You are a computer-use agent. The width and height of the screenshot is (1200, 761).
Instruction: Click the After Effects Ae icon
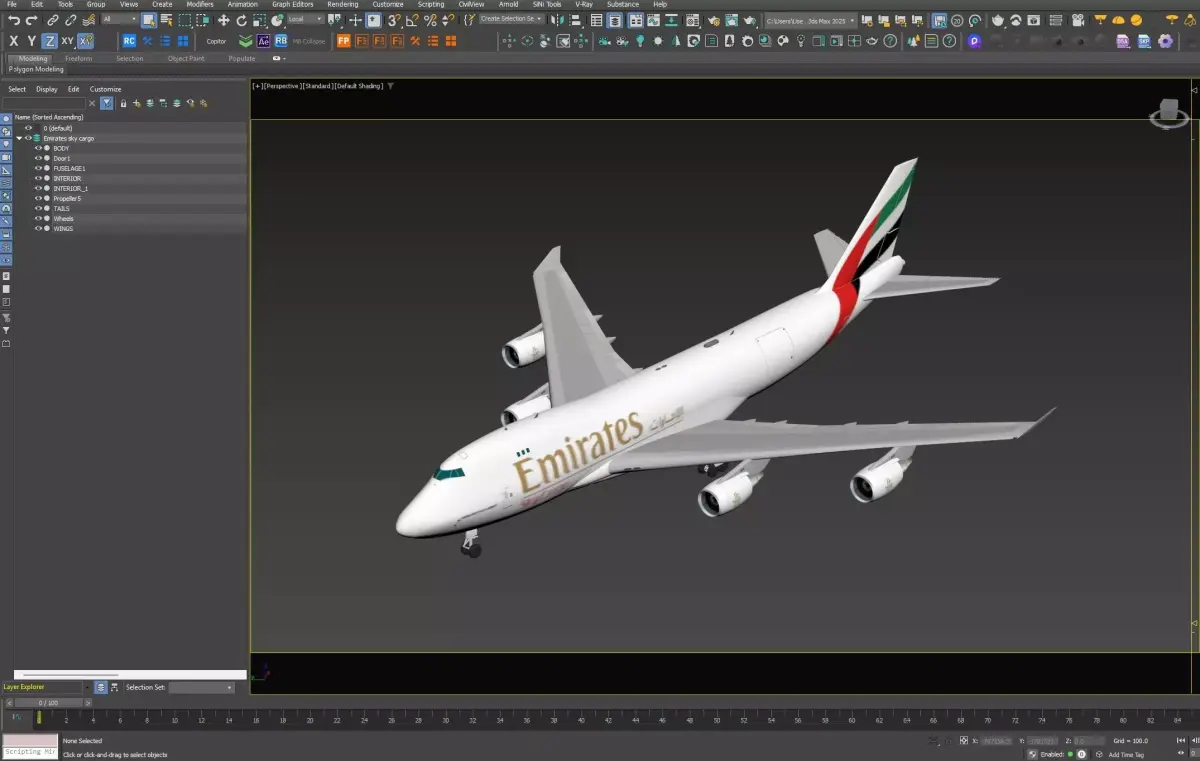point(264,41)
